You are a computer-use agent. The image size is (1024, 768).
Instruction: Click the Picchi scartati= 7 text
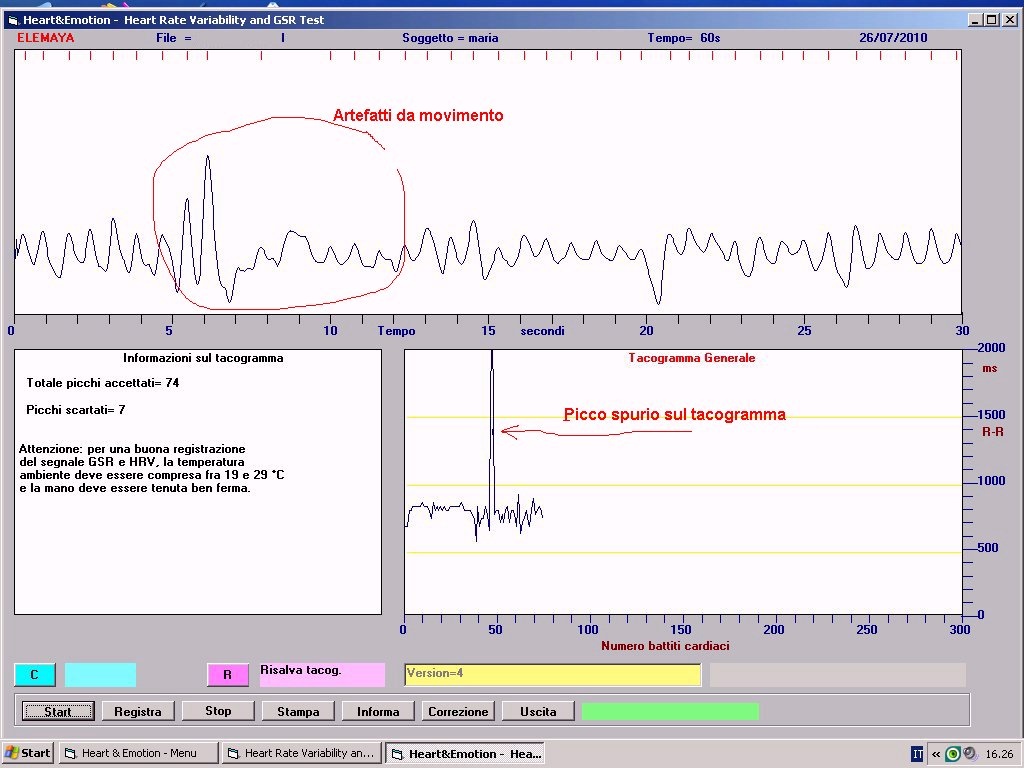click(76, 410)
